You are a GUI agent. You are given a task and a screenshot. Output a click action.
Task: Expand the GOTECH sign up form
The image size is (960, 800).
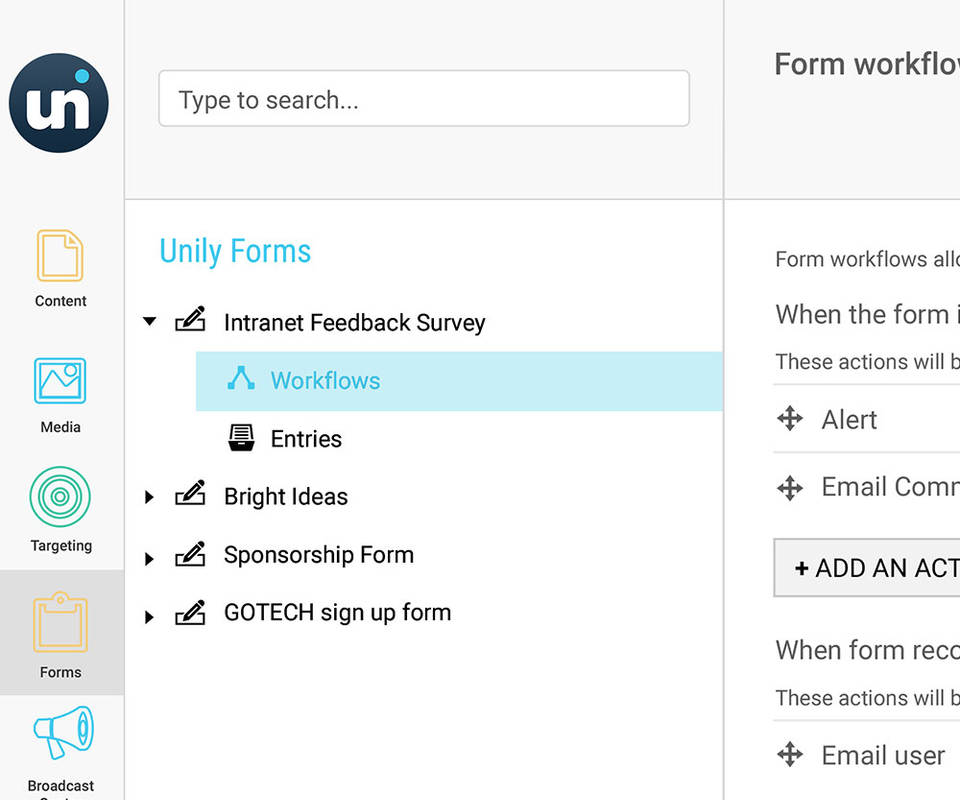[150, 617]
